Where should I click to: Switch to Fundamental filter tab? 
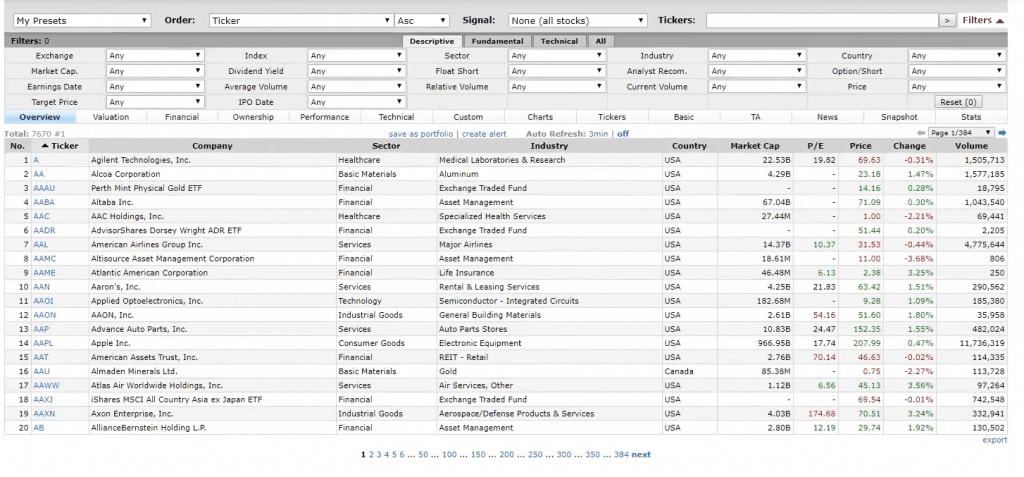tap(498, 41)
